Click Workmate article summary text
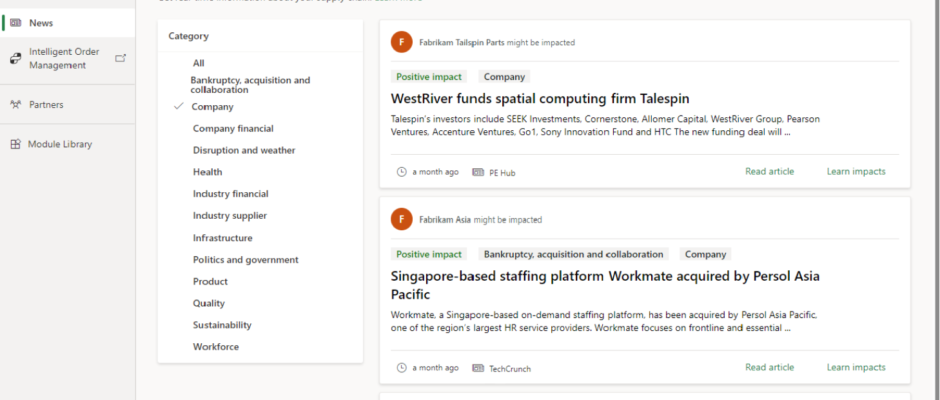940x400 pixels. 604,321
